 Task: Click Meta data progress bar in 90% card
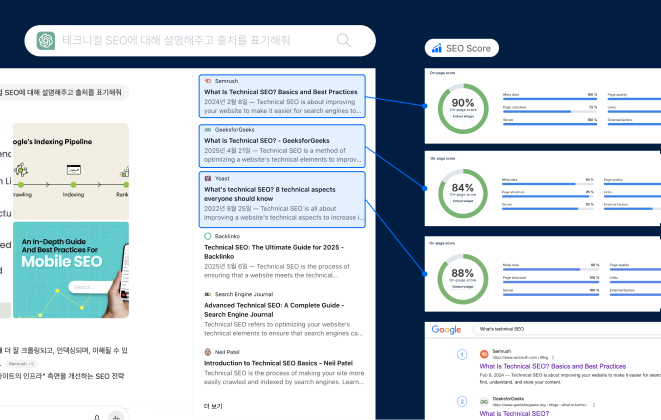click(x=550, y=99)
